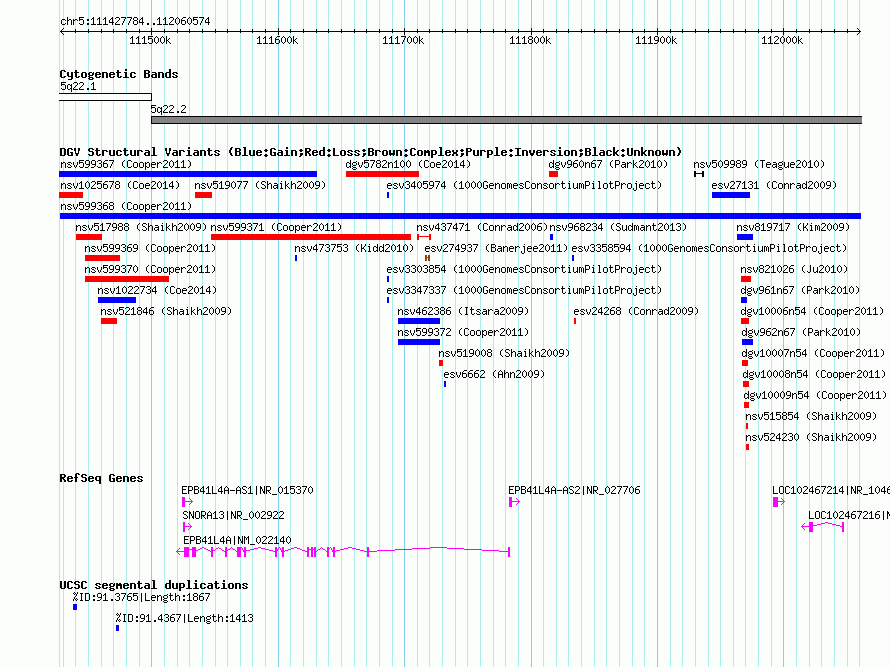
Task: Click the 5q22.2 gray band bar
Action: pyautogui.click(x=506, y=120)
